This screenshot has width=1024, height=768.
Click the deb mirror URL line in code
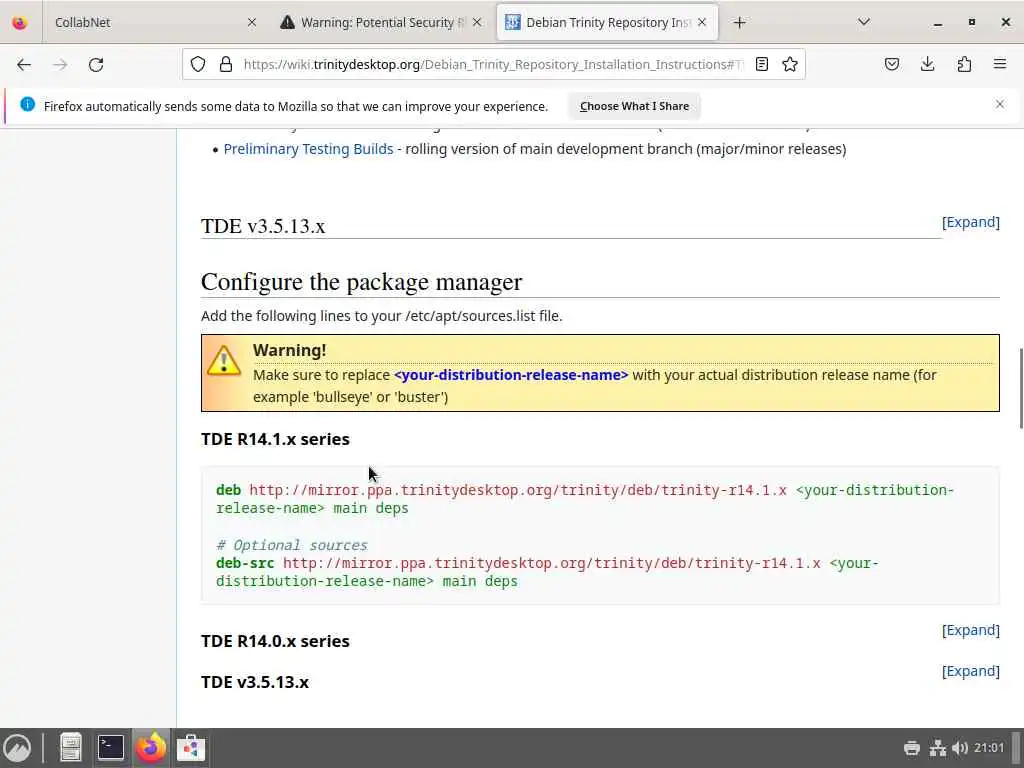(x=518, y=490)
